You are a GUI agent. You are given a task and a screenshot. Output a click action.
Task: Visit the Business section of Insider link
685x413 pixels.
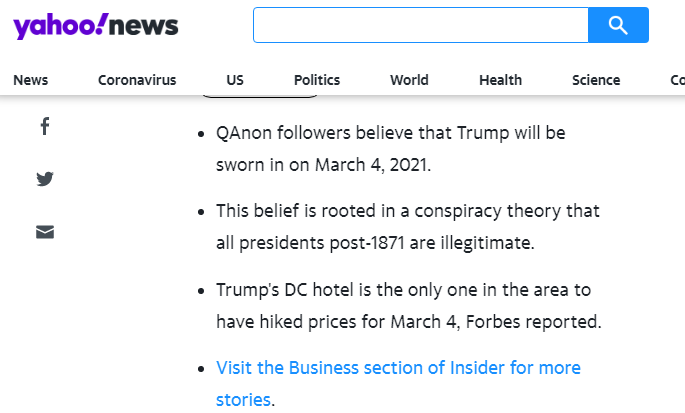tap(398, 368)
